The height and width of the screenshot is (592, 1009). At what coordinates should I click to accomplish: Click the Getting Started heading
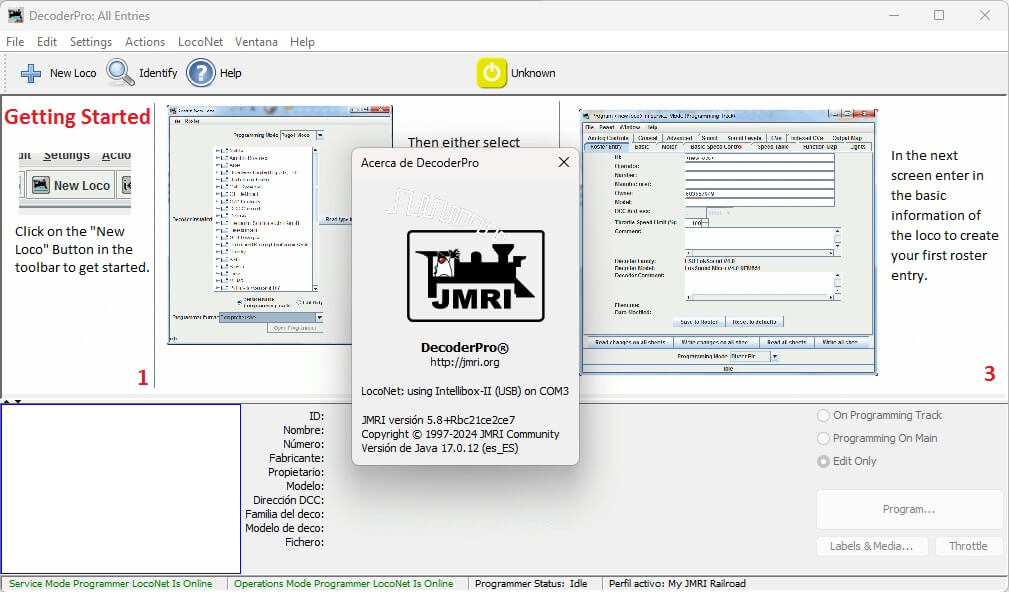77,116
